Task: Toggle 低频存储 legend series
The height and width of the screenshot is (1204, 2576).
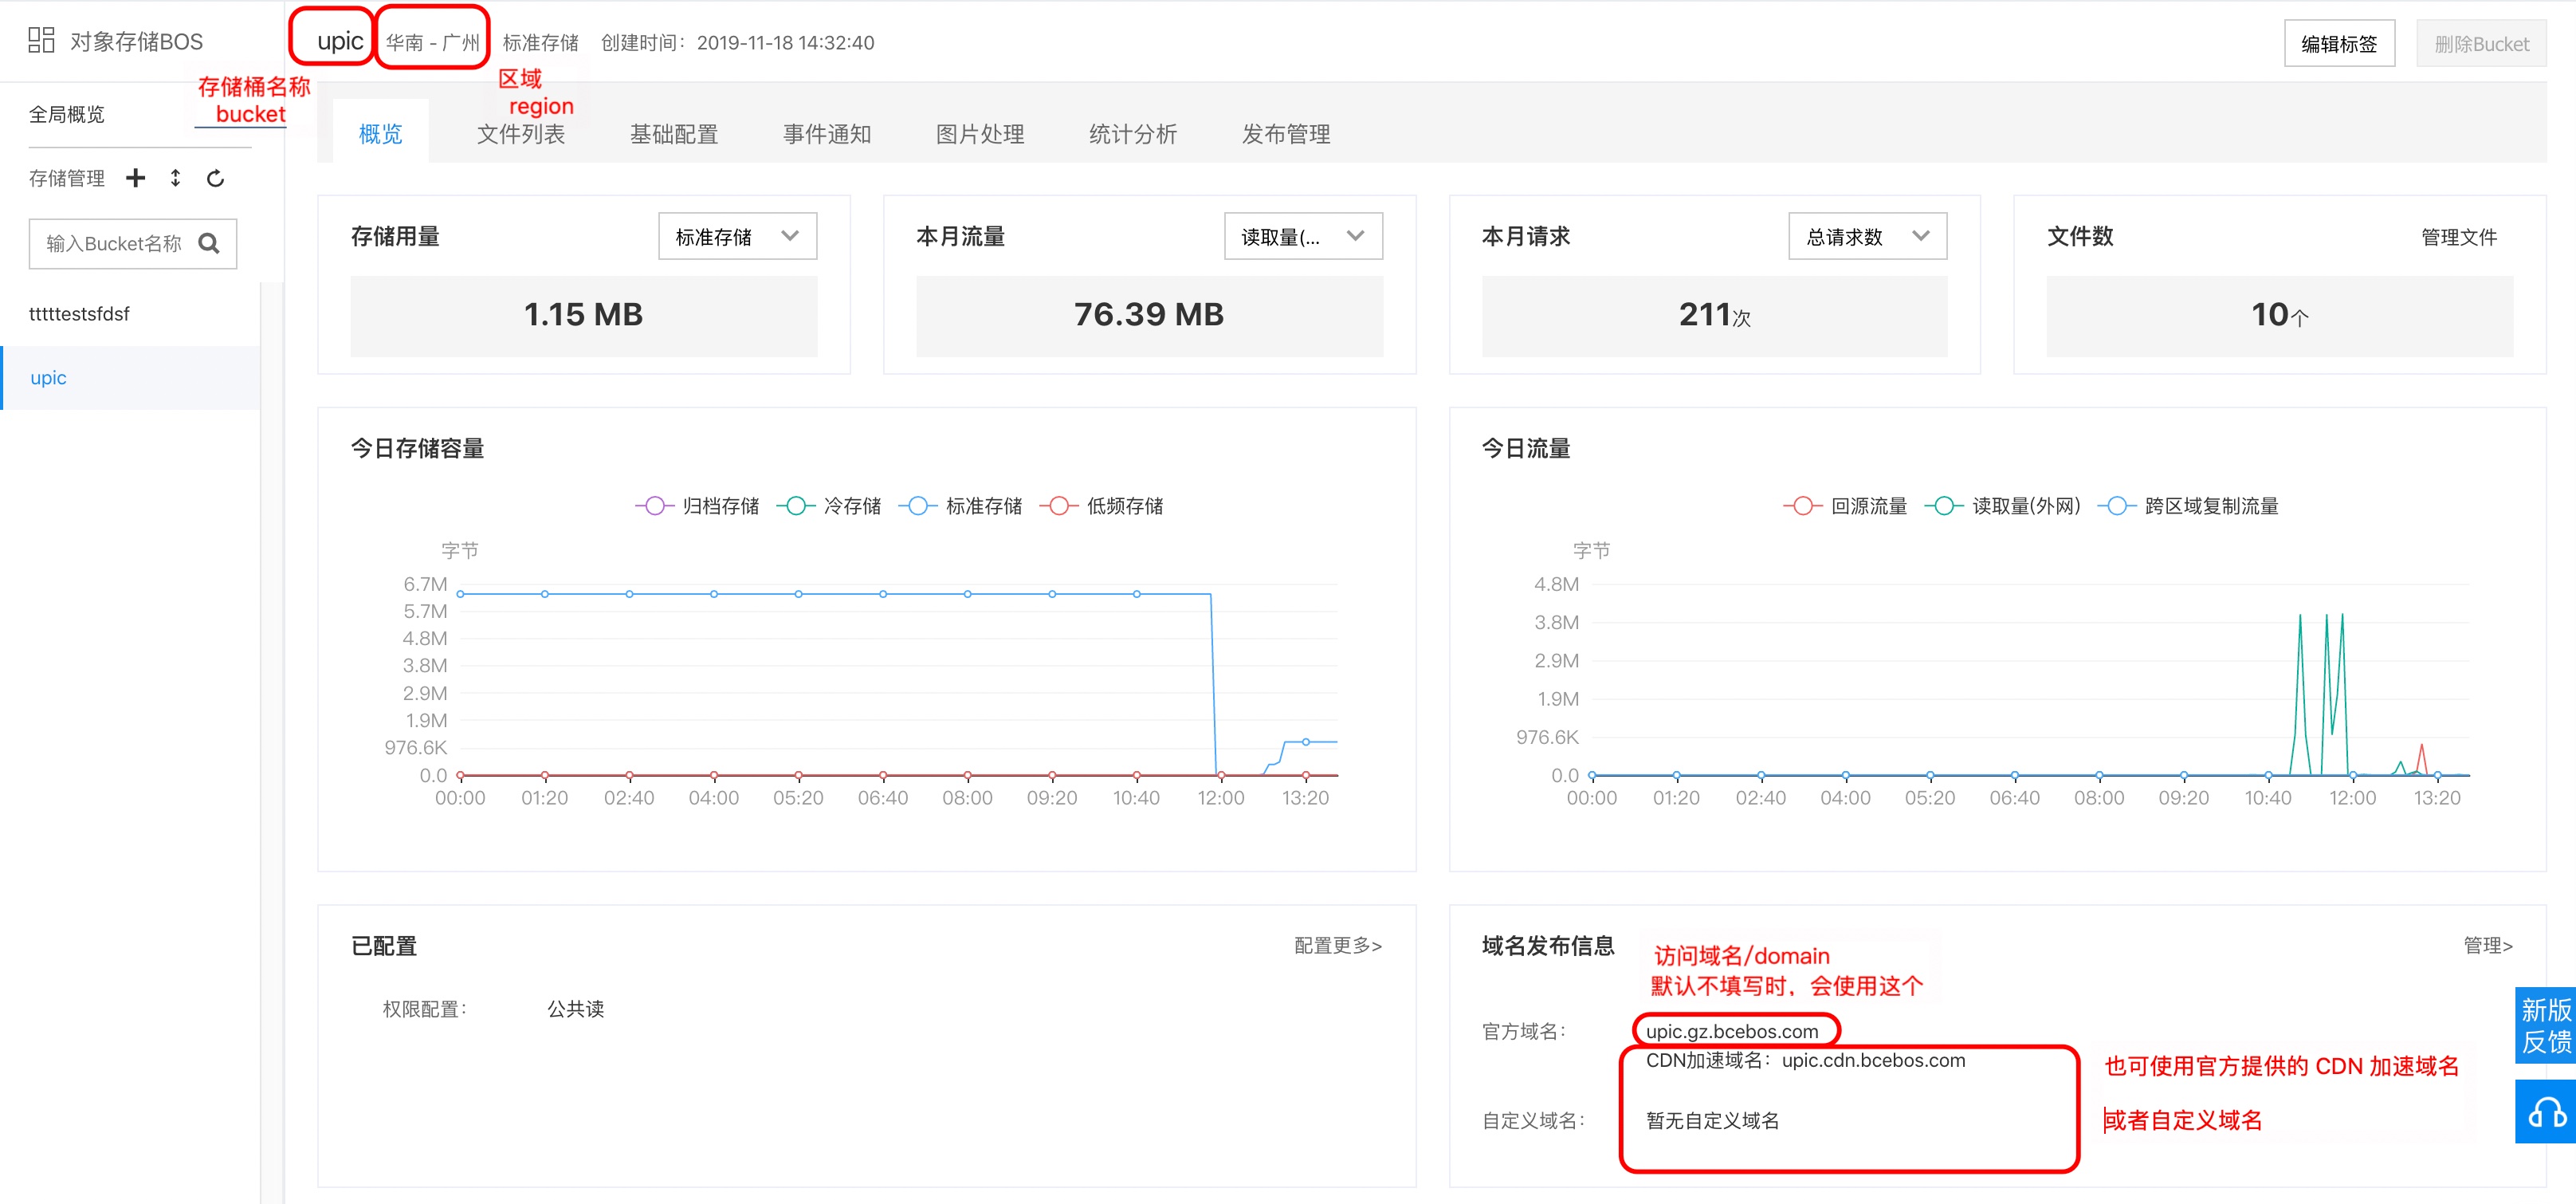Action: click(1102, 506)
